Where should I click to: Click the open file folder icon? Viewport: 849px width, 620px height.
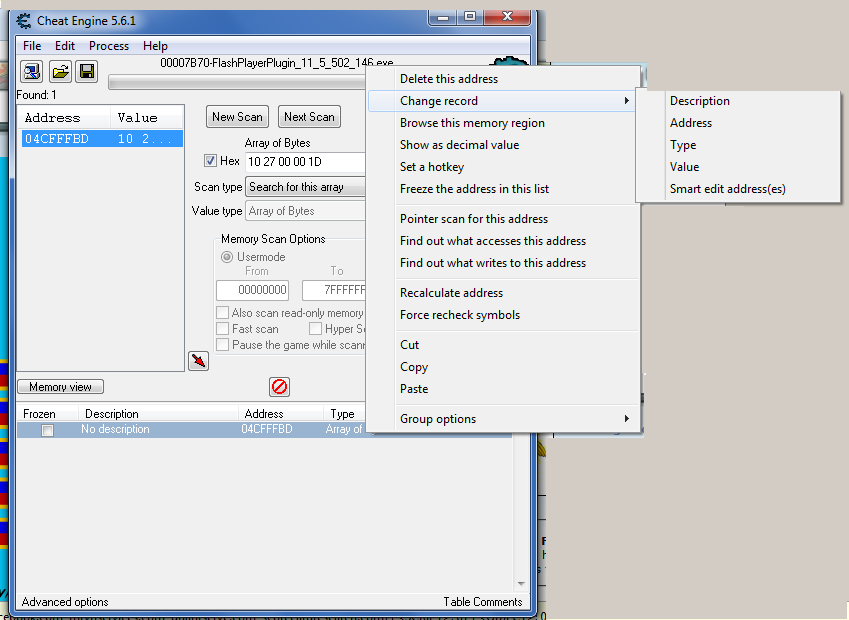[x=60, y=71]
